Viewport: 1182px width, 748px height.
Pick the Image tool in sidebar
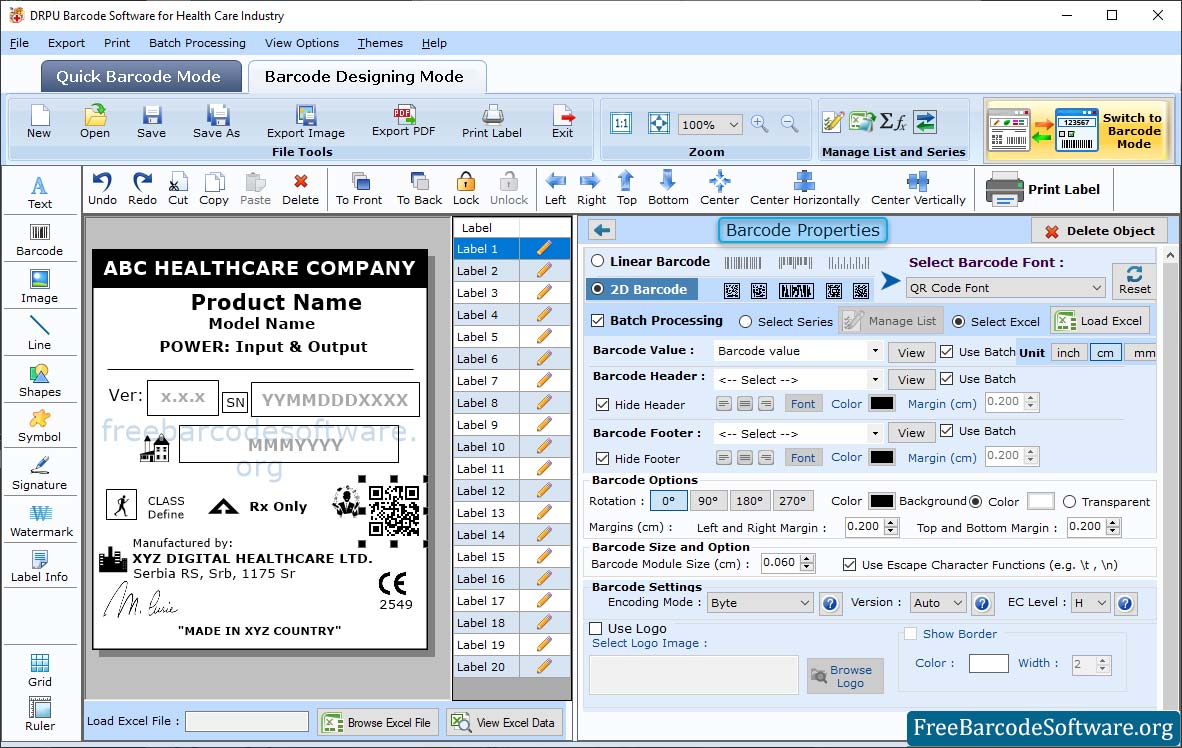click(x=39, y=287)
